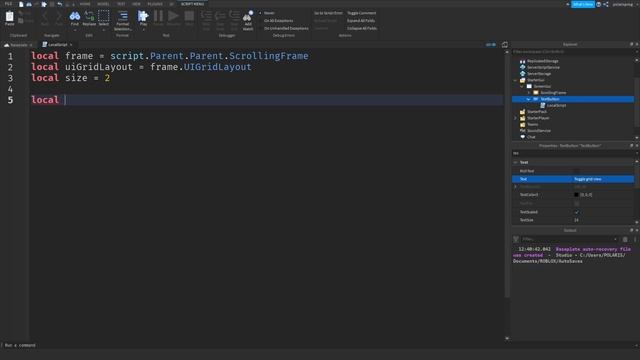Switch to the MODEL ribbon tab
The height and width of the screenshot is (360, 640).
[x=103, y=4]
